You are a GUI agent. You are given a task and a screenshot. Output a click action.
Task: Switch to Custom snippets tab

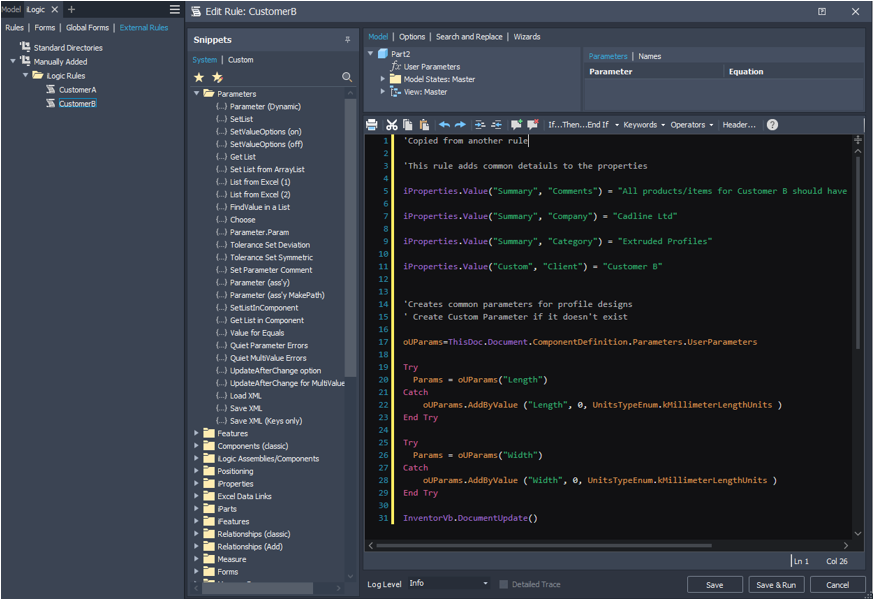click(x=241, y=60)
